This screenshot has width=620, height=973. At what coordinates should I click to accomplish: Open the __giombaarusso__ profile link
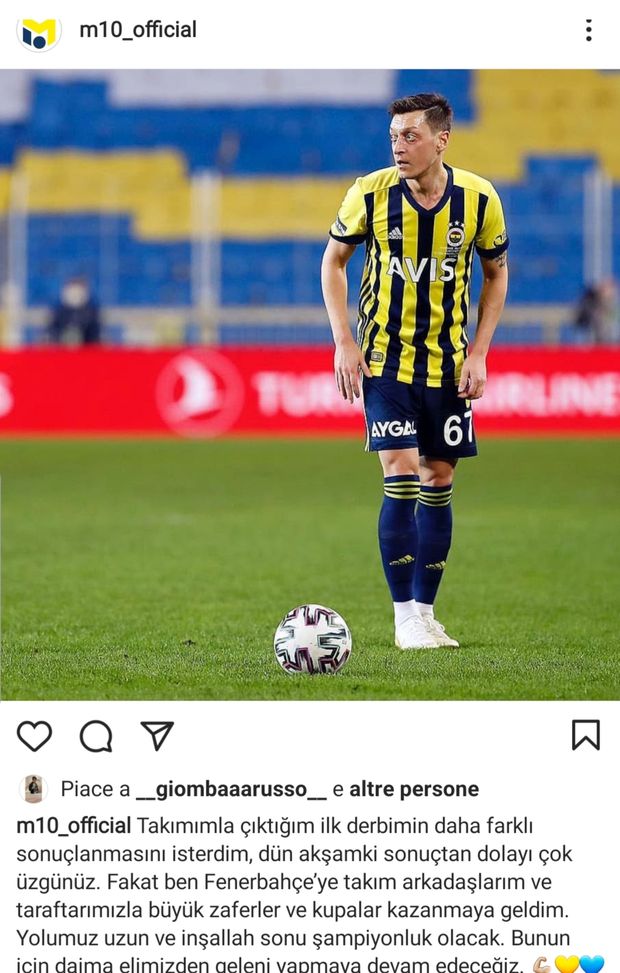(231, 789)
